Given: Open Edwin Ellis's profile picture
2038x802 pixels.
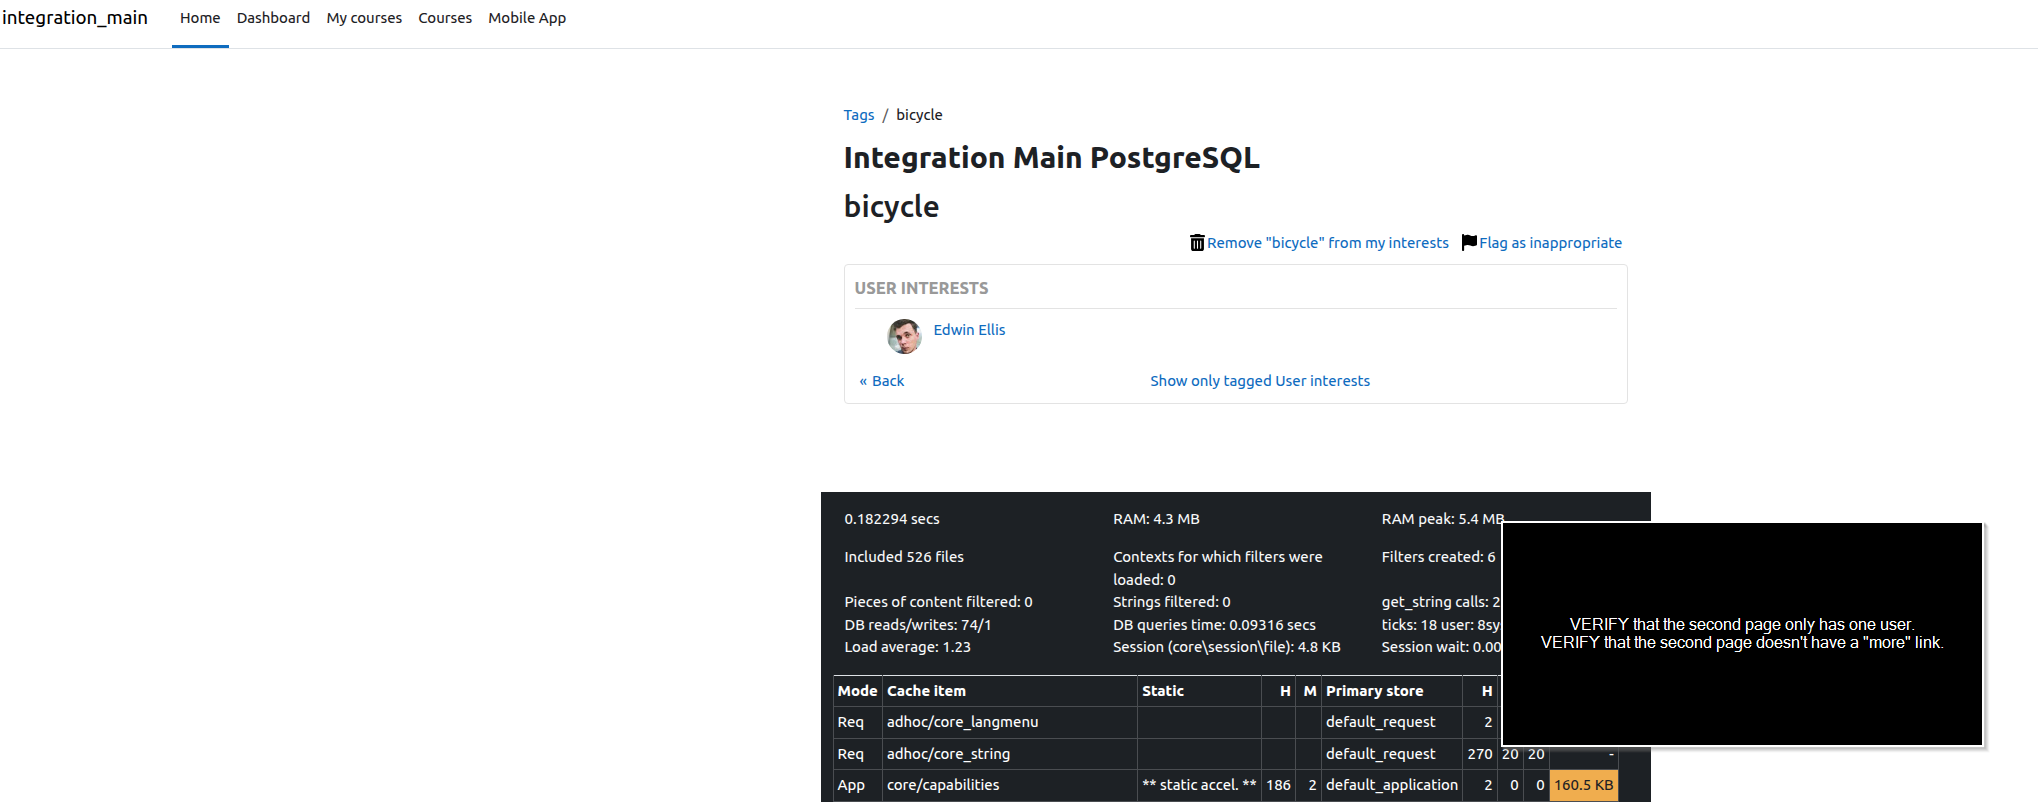Looking at the screenshot, I should click(904, 336).
